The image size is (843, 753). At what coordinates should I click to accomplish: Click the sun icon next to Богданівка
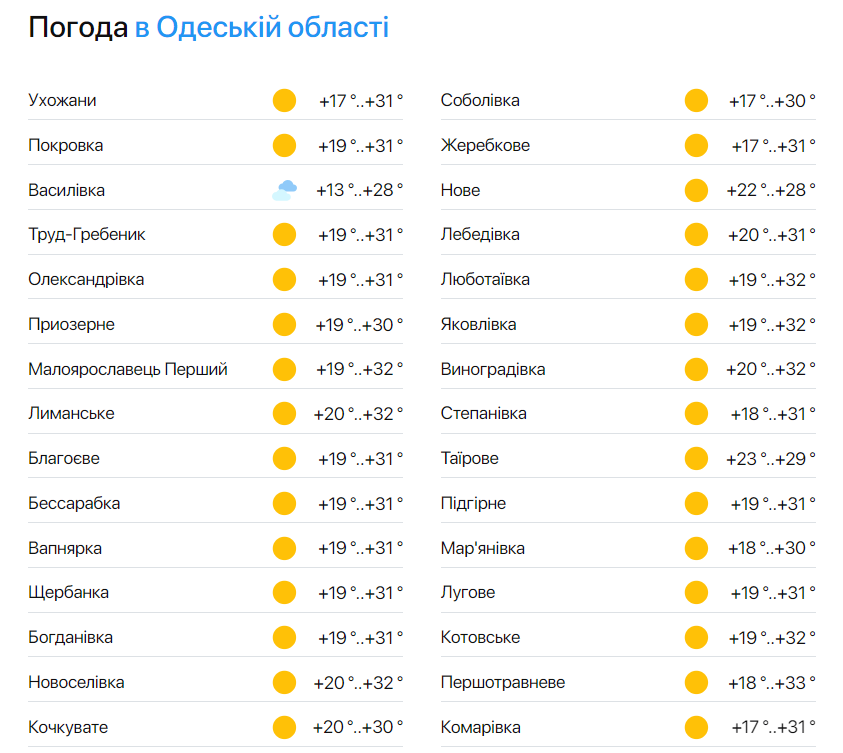click(x=283, y=637)
